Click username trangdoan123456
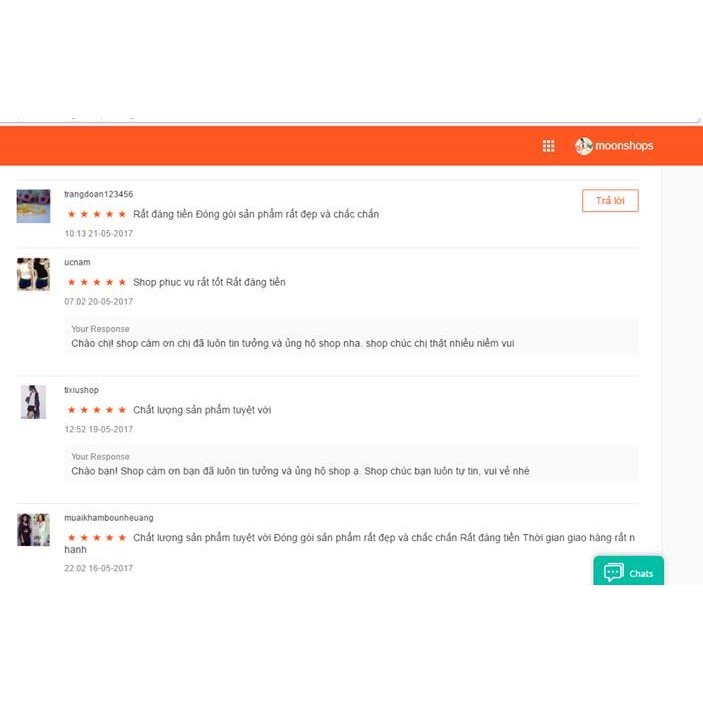 click(99, 194)
